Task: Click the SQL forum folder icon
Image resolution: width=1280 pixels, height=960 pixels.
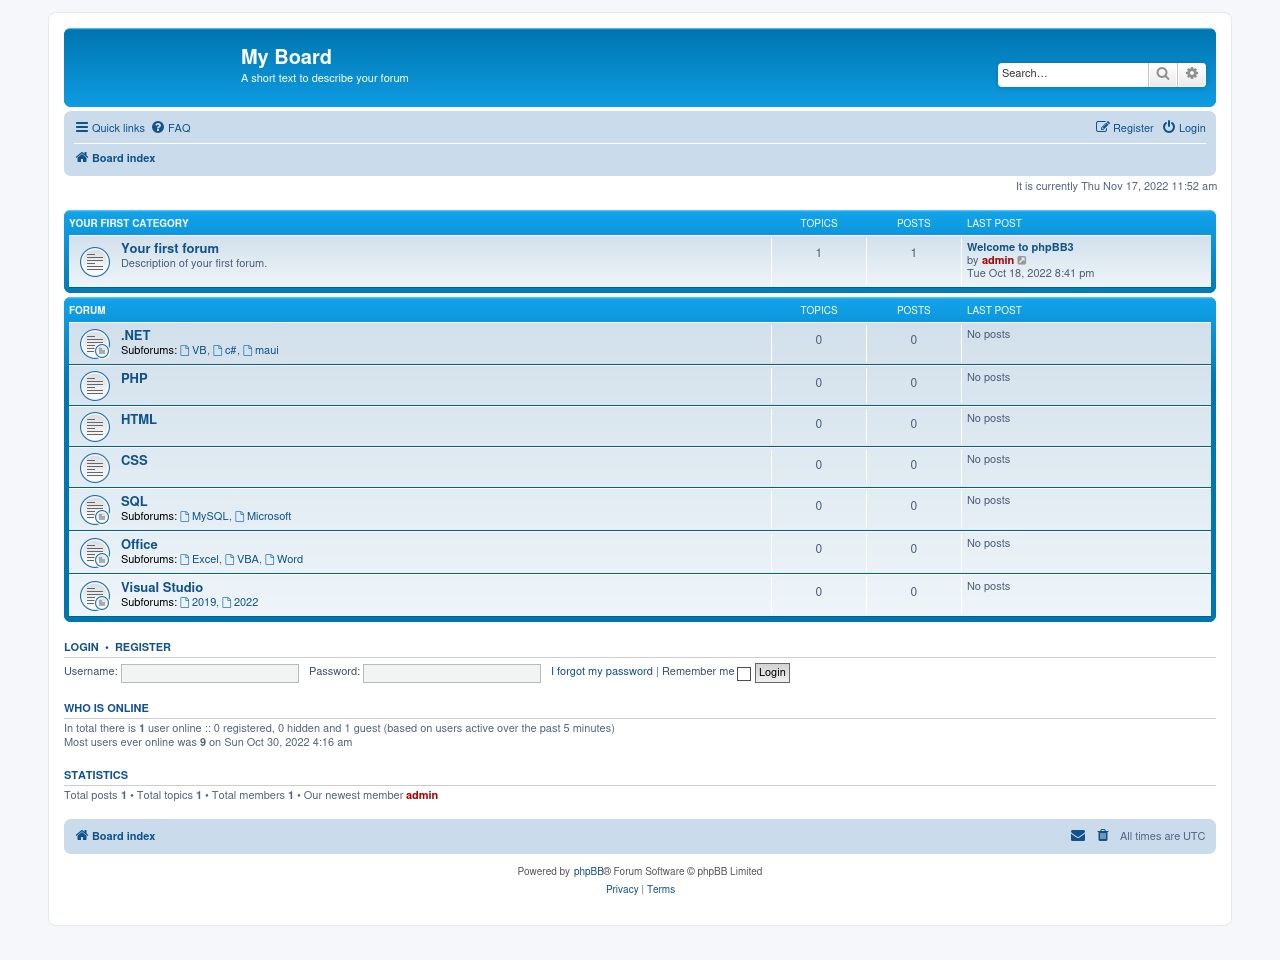Action: point(95,510)
